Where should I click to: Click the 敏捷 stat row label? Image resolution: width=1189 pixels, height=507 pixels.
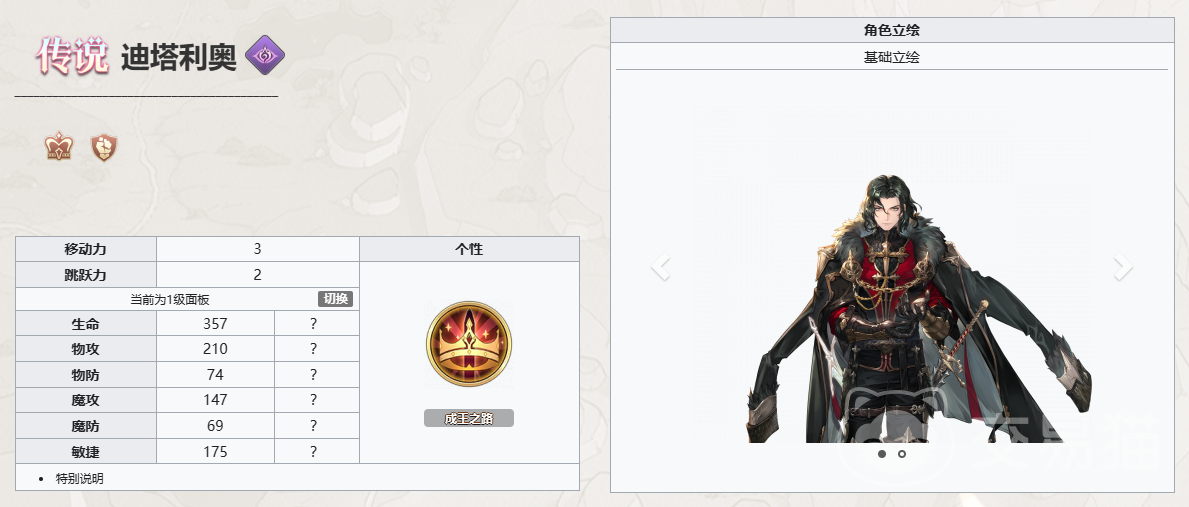pyautogui.click(x=86, y=452)
